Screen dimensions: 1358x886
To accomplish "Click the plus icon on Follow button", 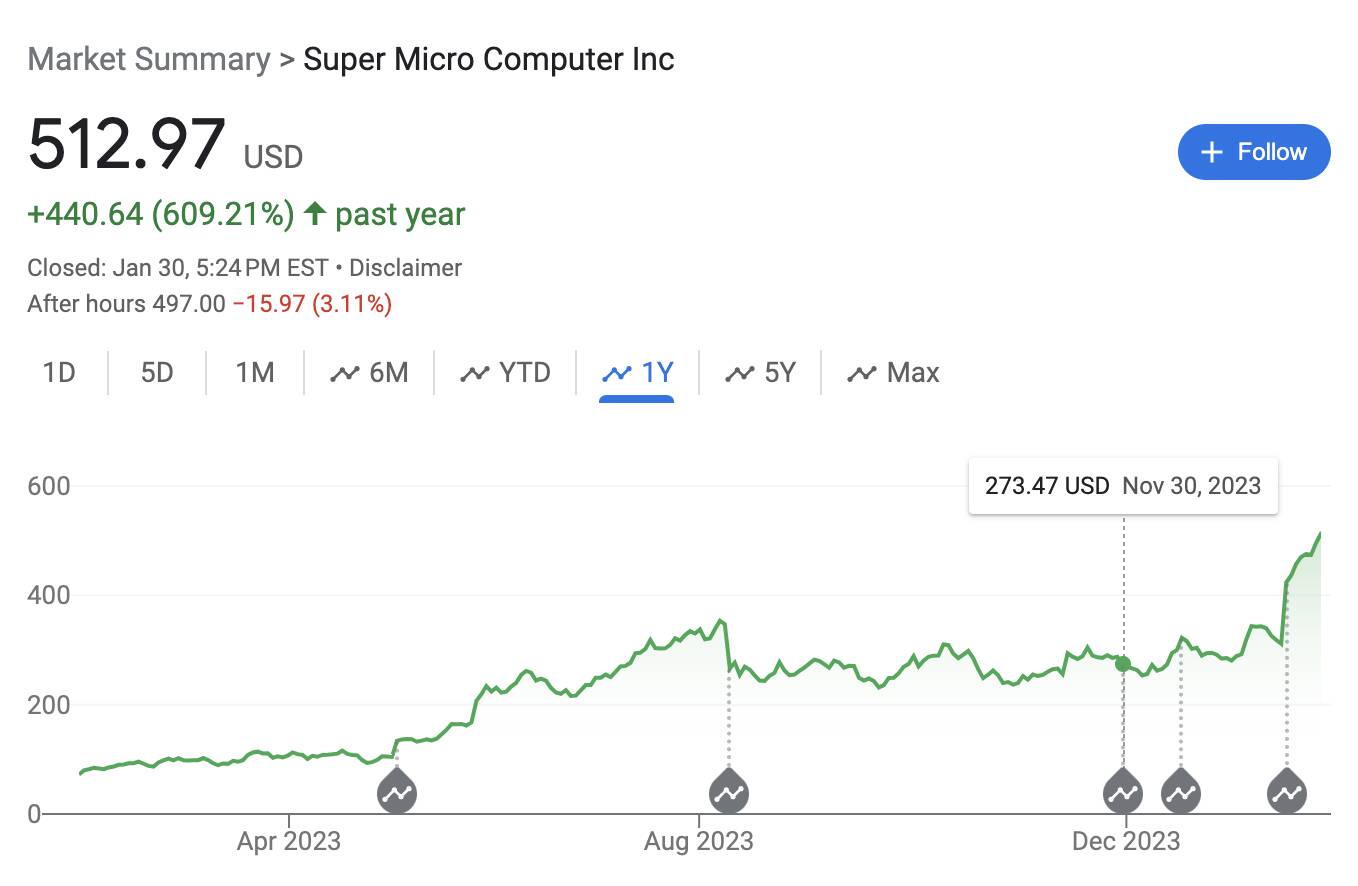I will 1211,152.
